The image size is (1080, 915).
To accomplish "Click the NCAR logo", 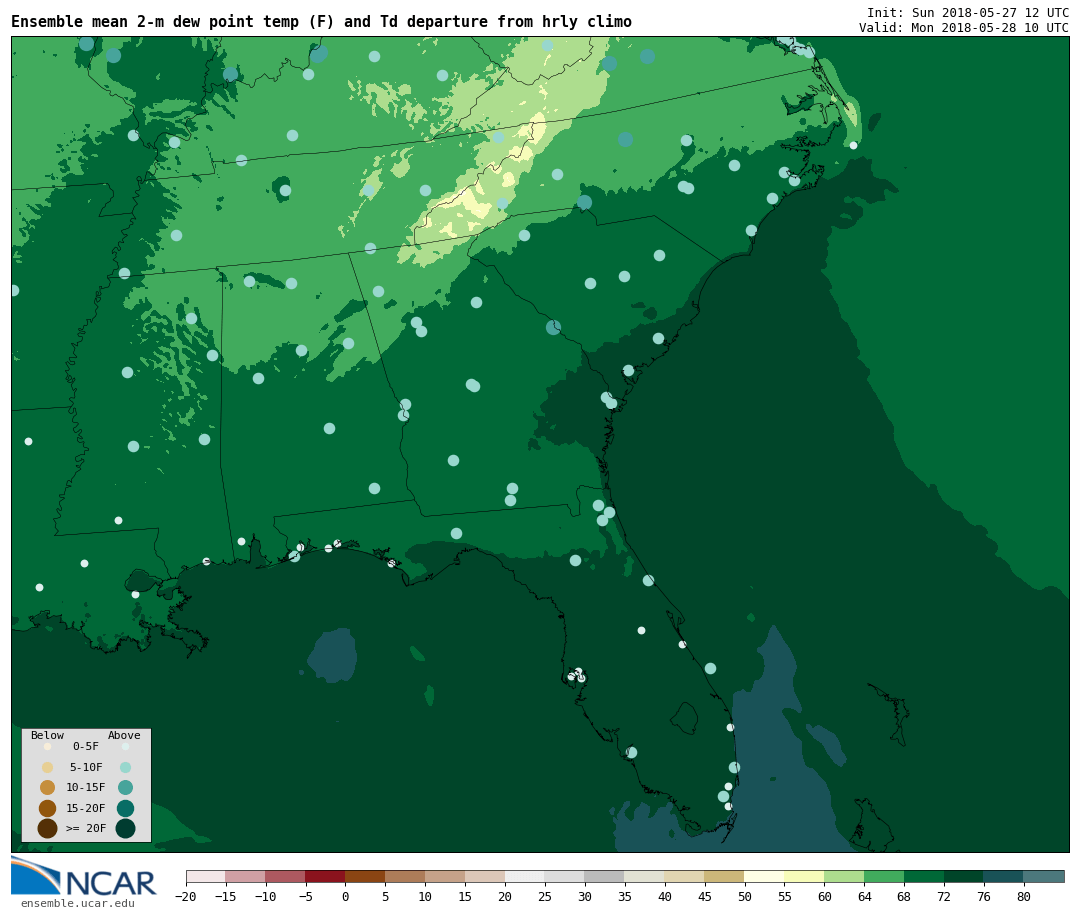I will 83,876.
